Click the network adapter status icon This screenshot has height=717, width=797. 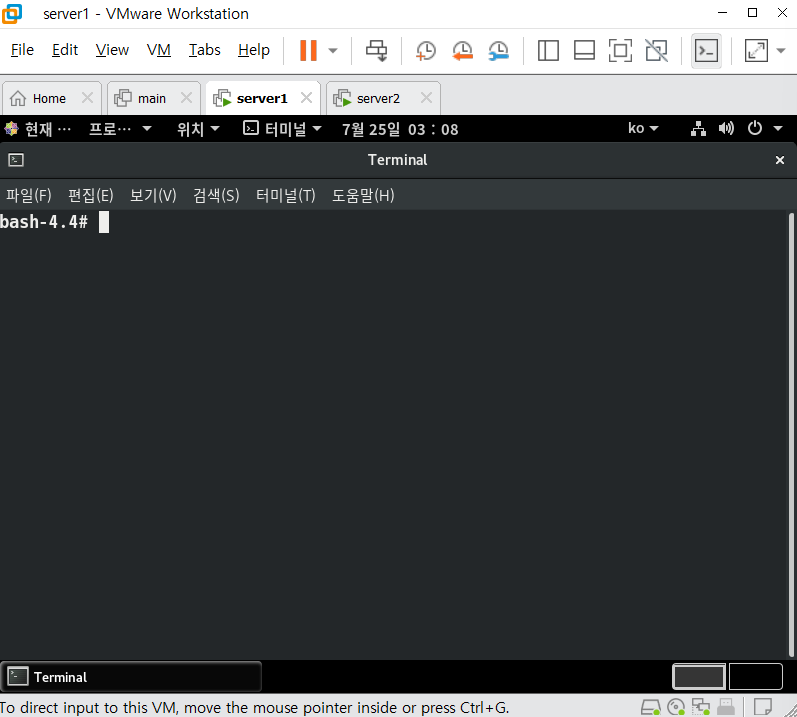point(701,707)
